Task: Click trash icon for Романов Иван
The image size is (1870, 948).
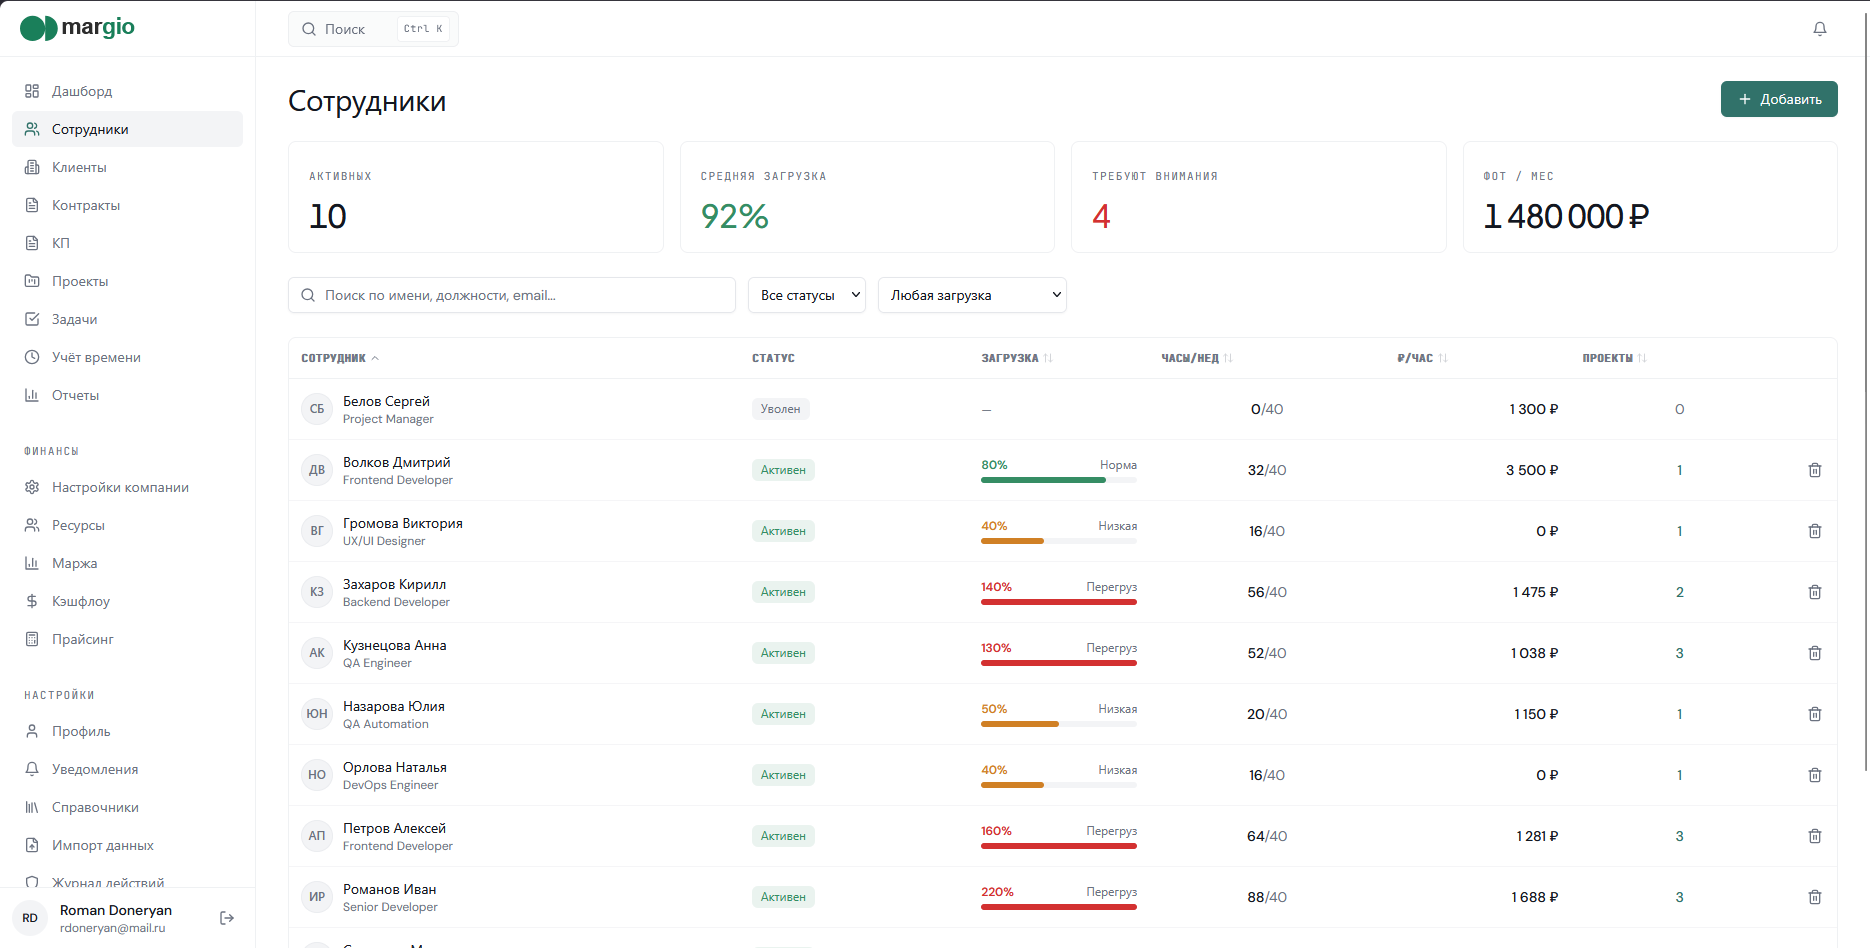Action: [1815, 897]
